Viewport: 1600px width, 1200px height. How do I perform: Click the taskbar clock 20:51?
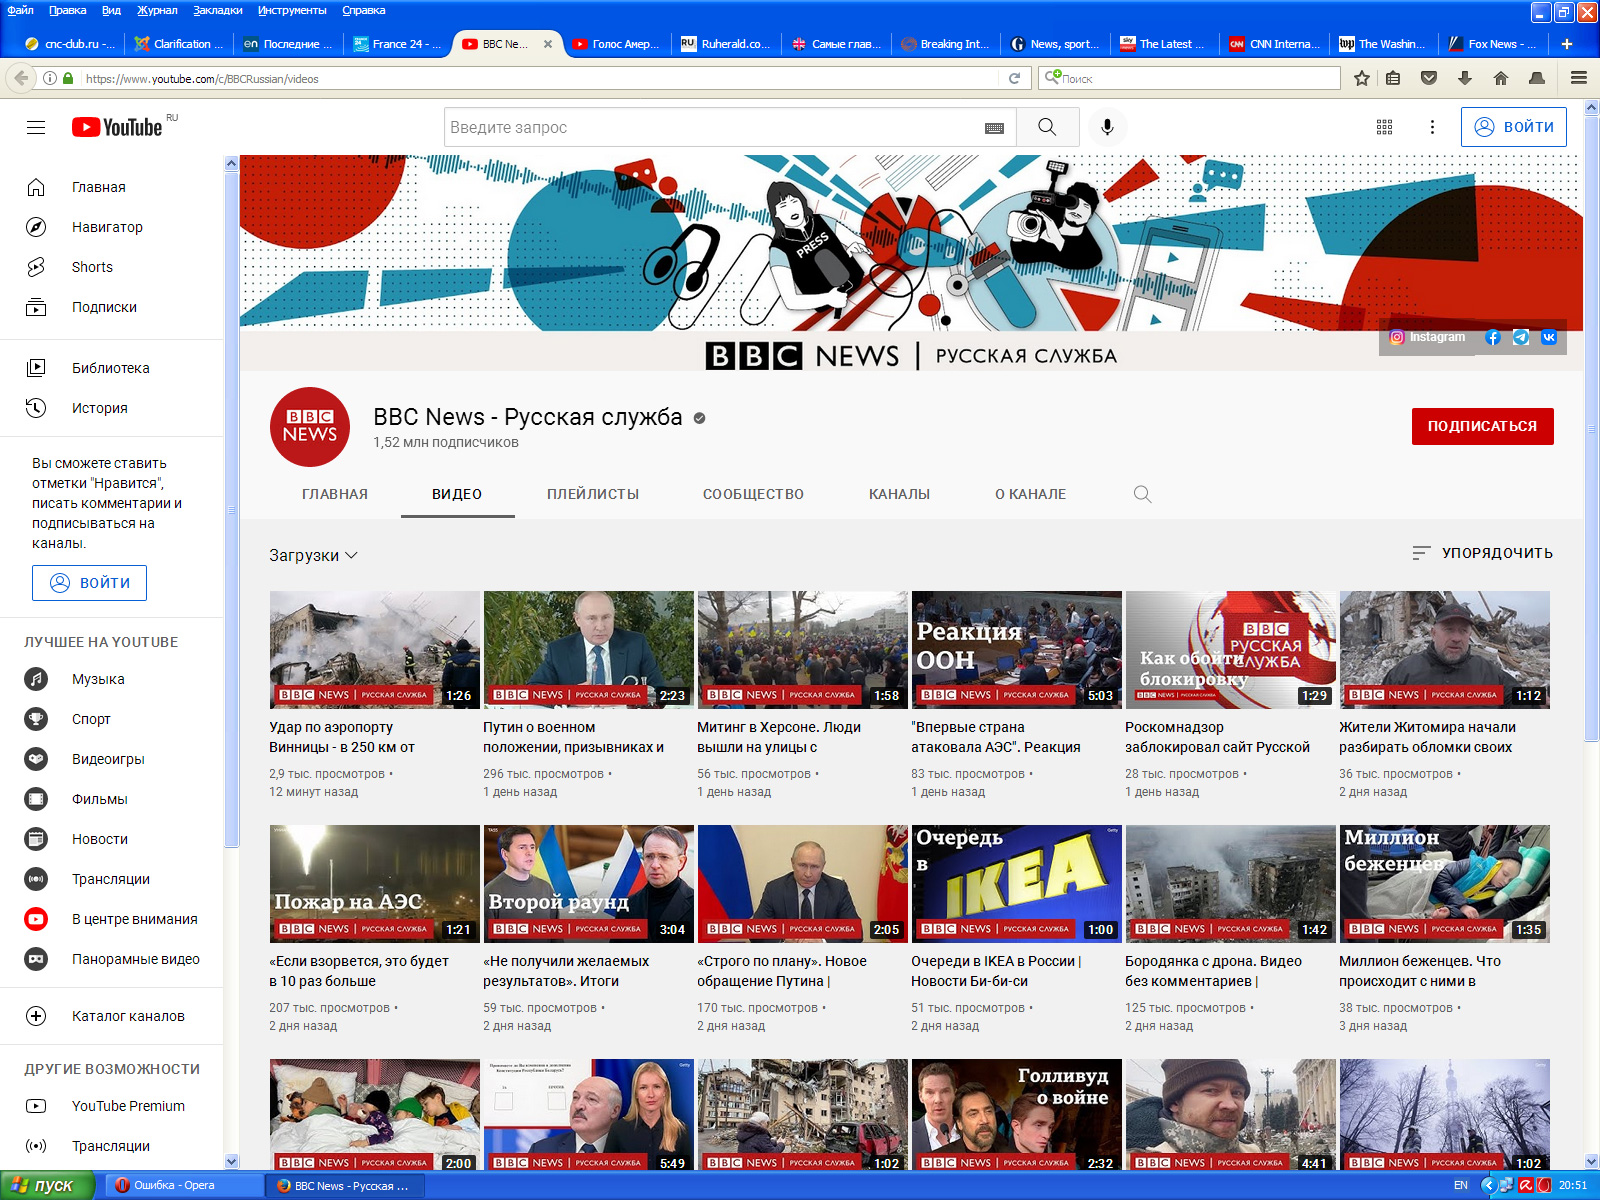(1573, 1185)
